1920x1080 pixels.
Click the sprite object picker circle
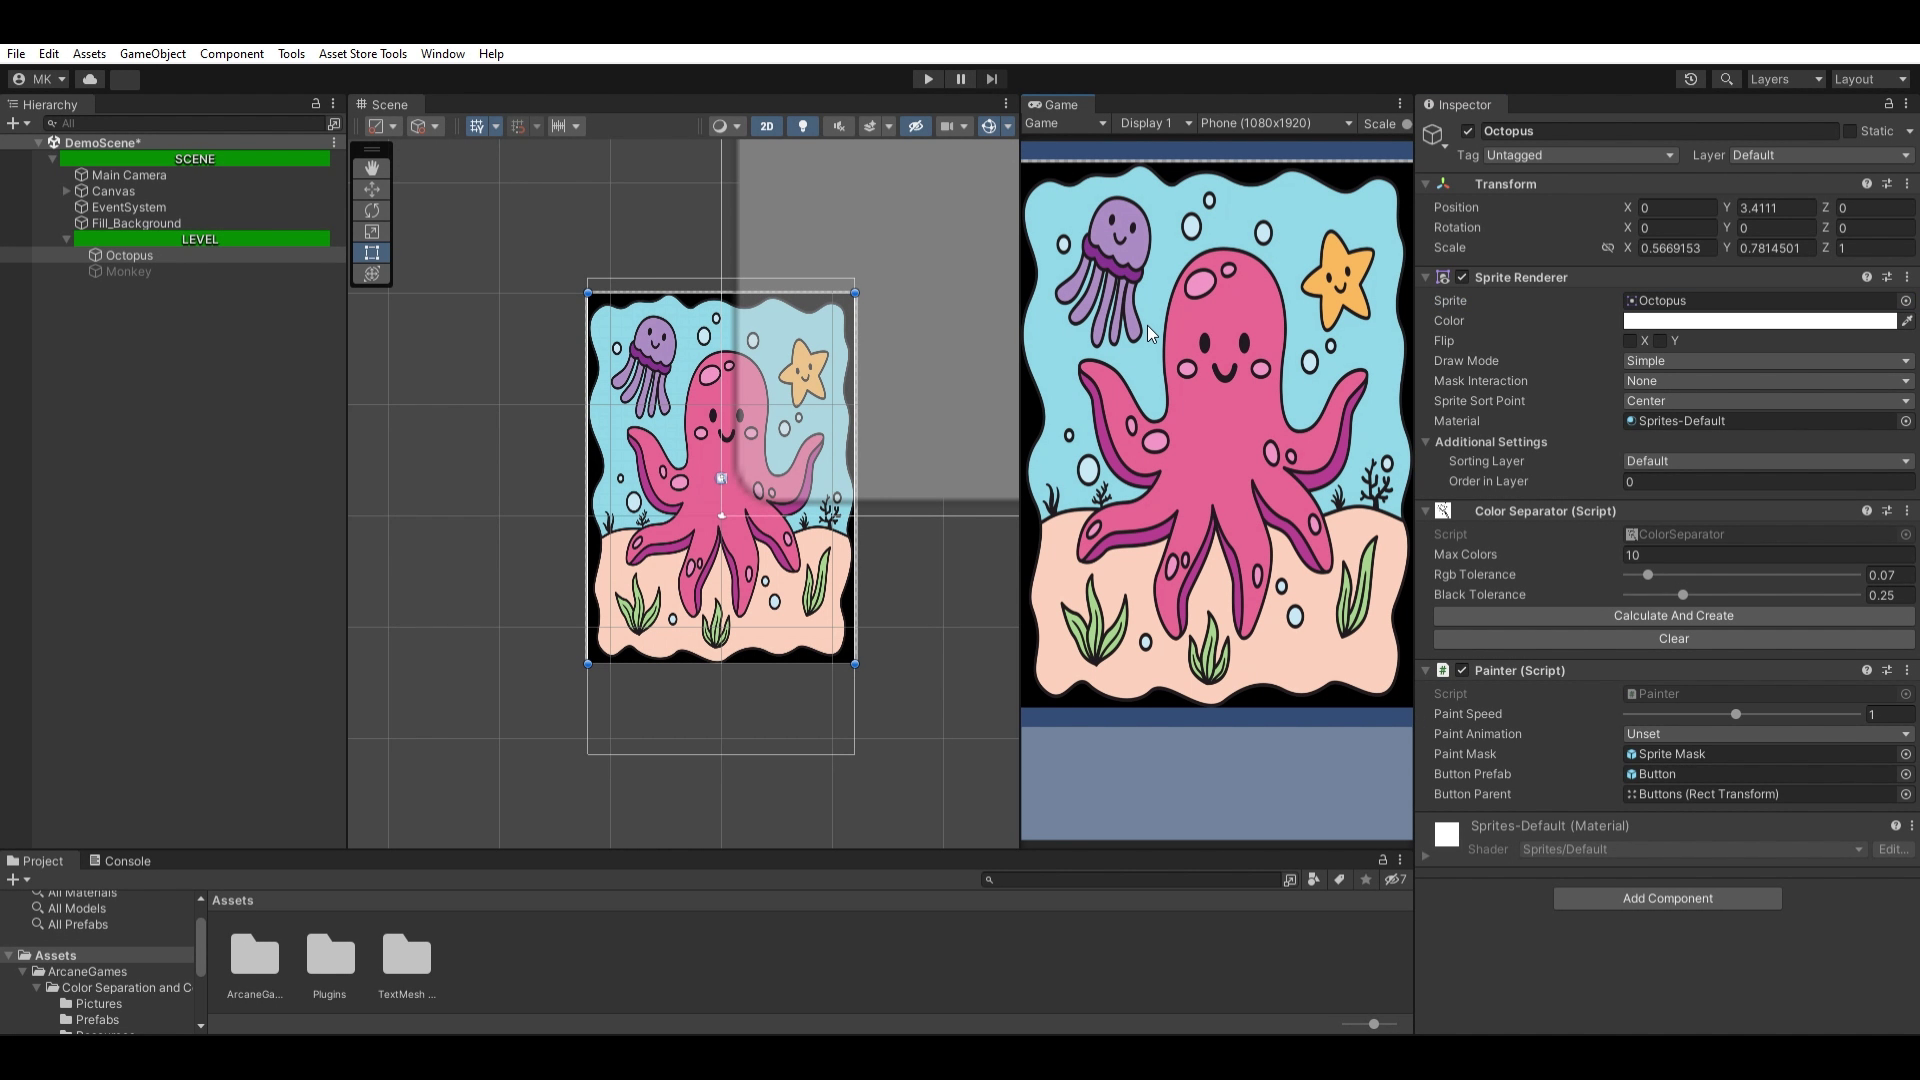tap(1906, 301)
